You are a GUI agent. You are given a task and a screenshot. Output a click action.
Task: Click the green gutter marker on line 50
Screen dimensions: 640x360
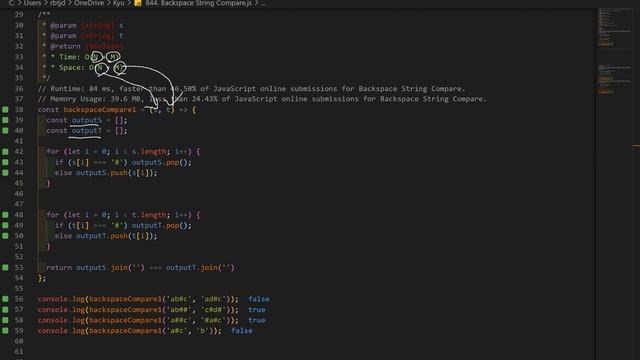click(x=5, y=236)
